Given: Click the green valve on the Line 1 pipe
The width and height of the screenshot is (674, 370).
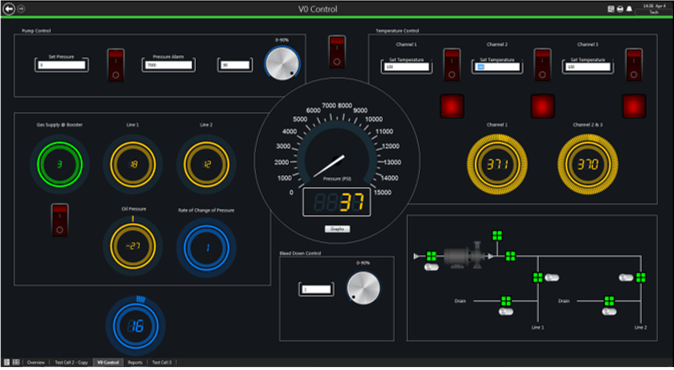Looking at the screenshot, I should pyautogui.click(x=538, y=278).
